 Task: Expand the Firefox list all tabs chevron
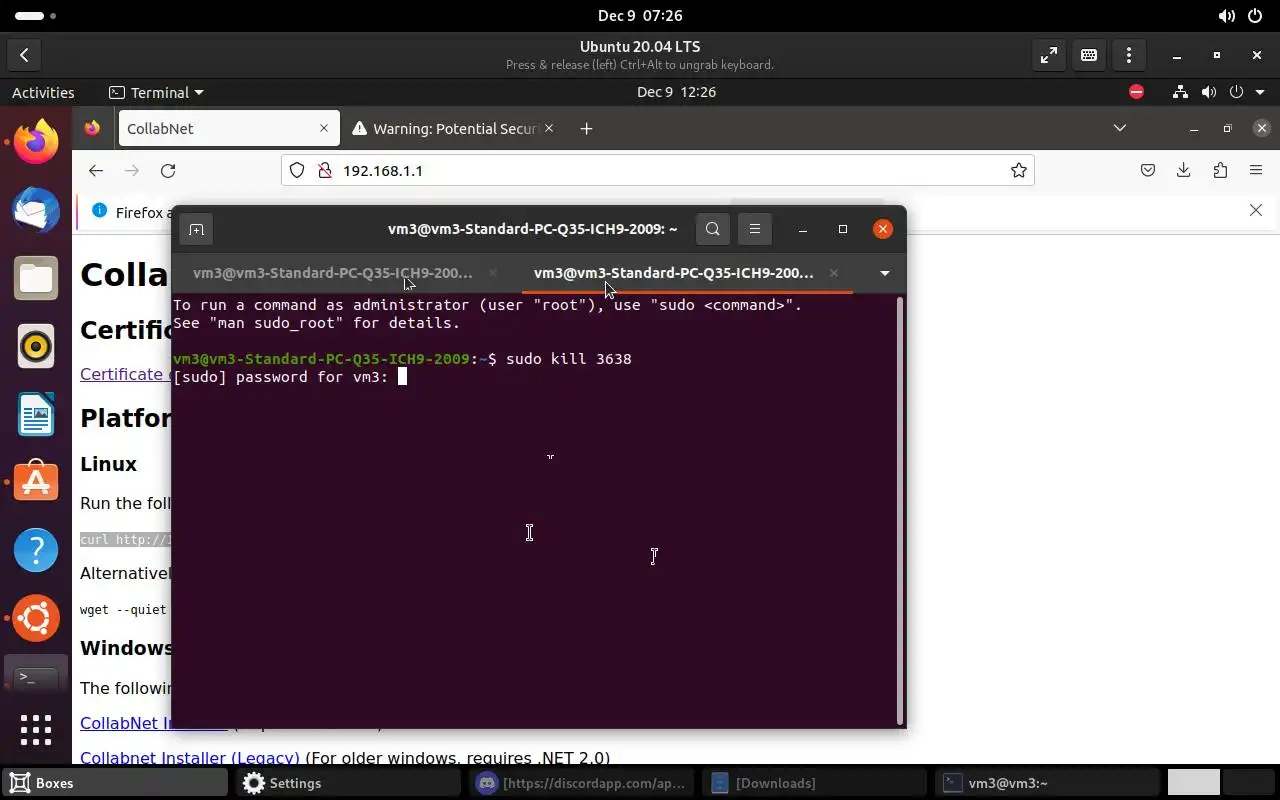pos(1120,128)
